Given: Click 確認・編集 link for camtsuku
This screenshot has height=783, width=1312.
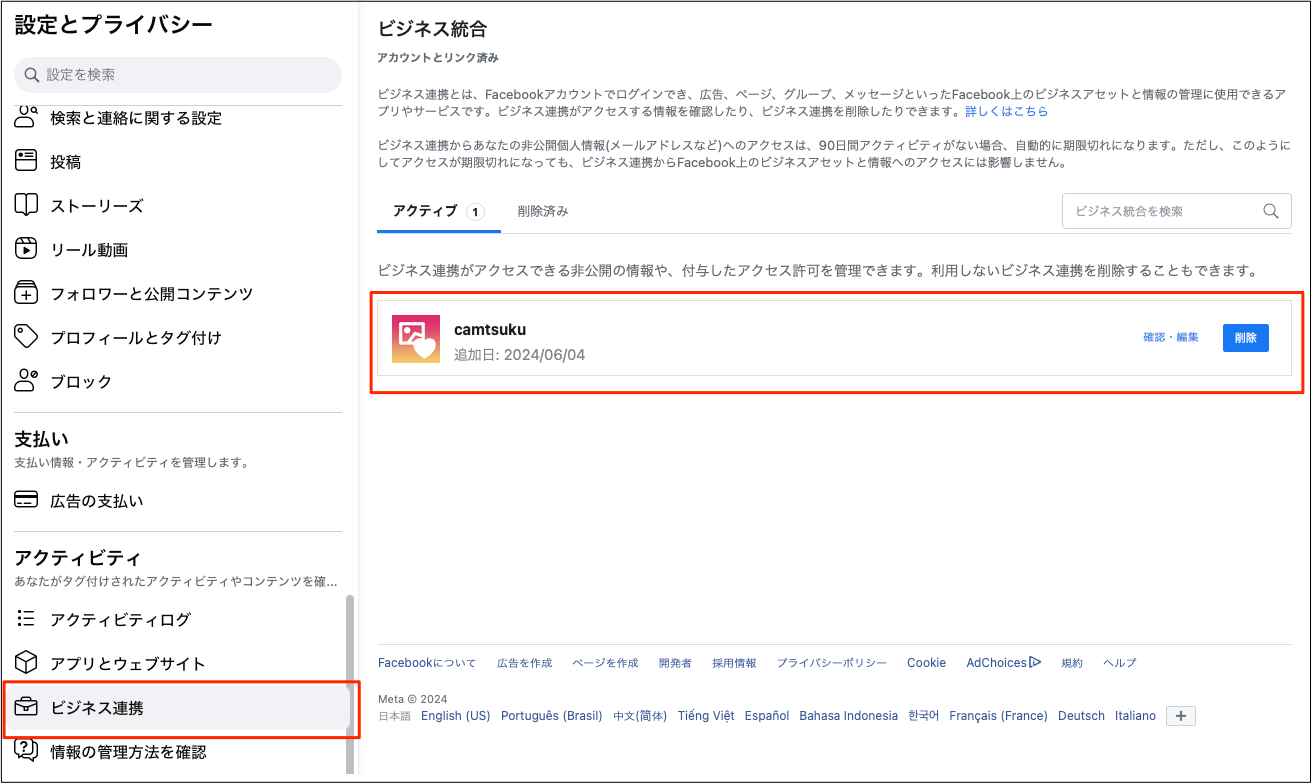Looking at the screenshot, I should click(x=1171, y=338).
